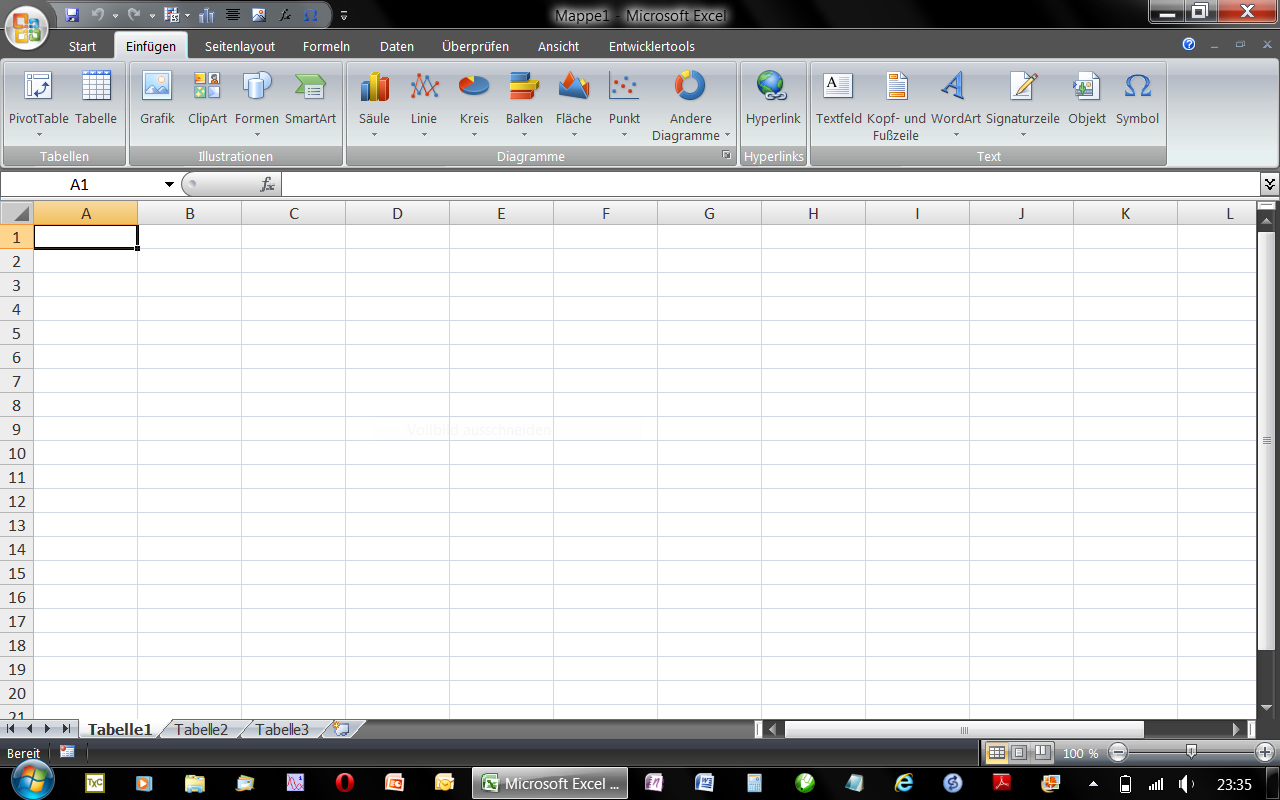Open the WordArt gallery dropdown
This screenshot has height=800, width=1280.
[955, 104]
